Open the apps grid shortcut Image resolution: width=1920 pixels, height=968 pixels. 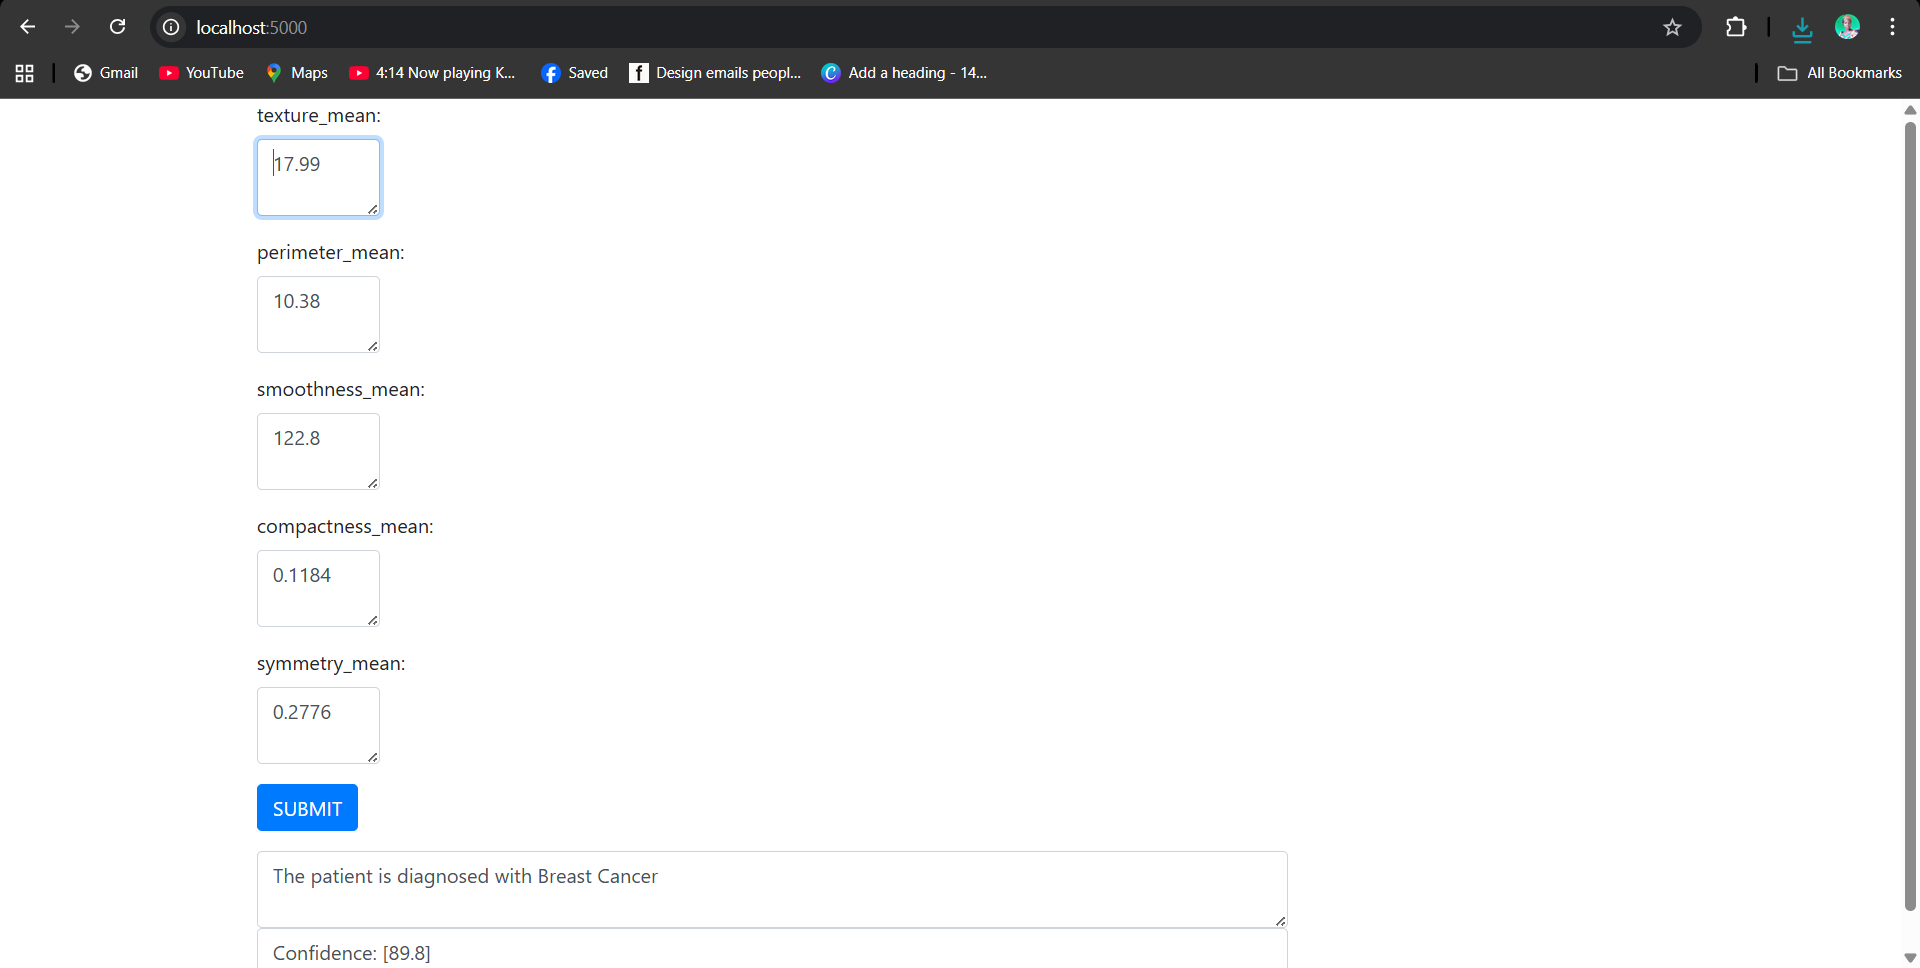click(x=25, y=73)
